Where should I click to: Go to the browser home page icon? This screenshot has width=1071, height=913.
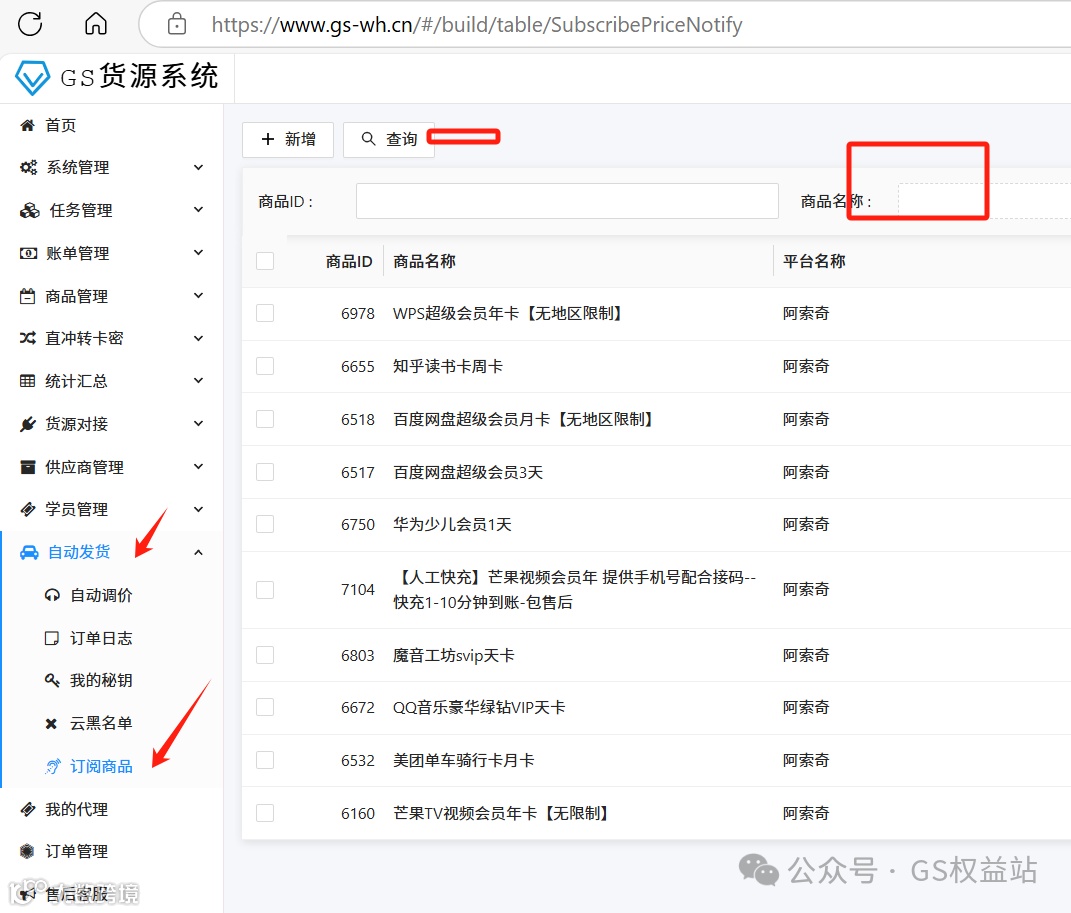tap(96, 24)
